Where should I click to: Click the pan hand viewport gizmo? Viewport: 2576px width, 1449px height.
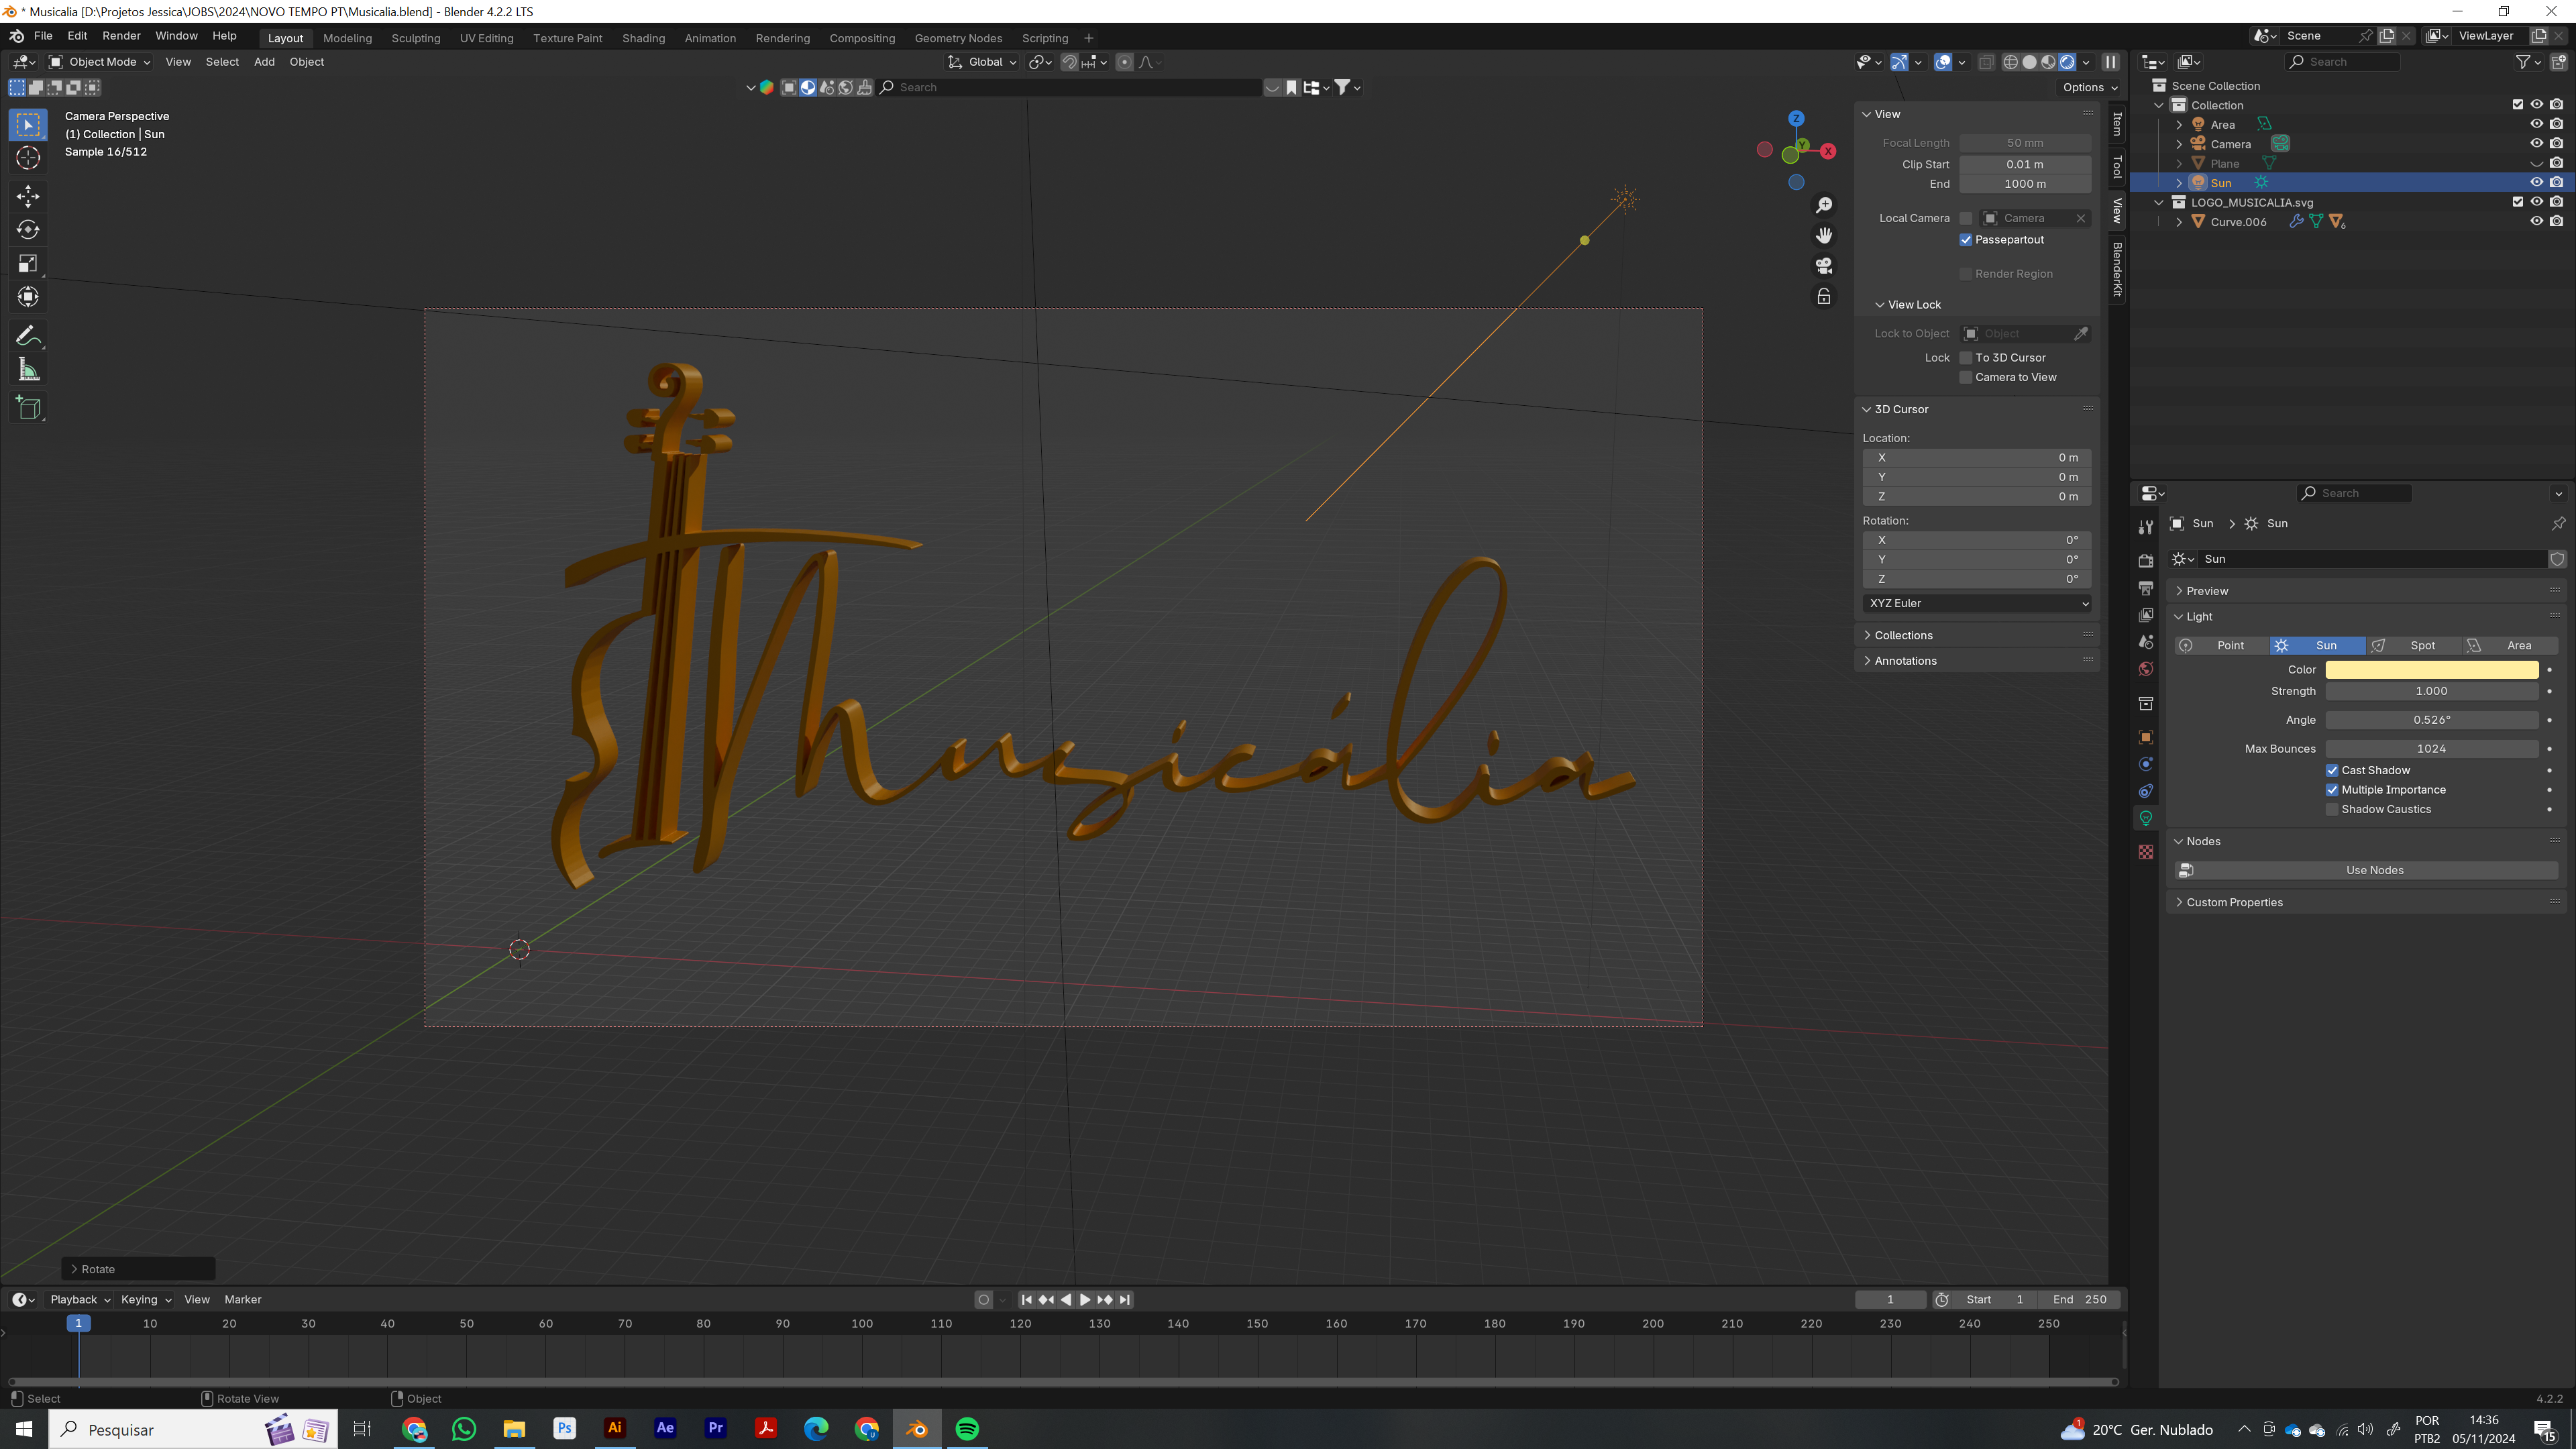[x=1824, y=235]
